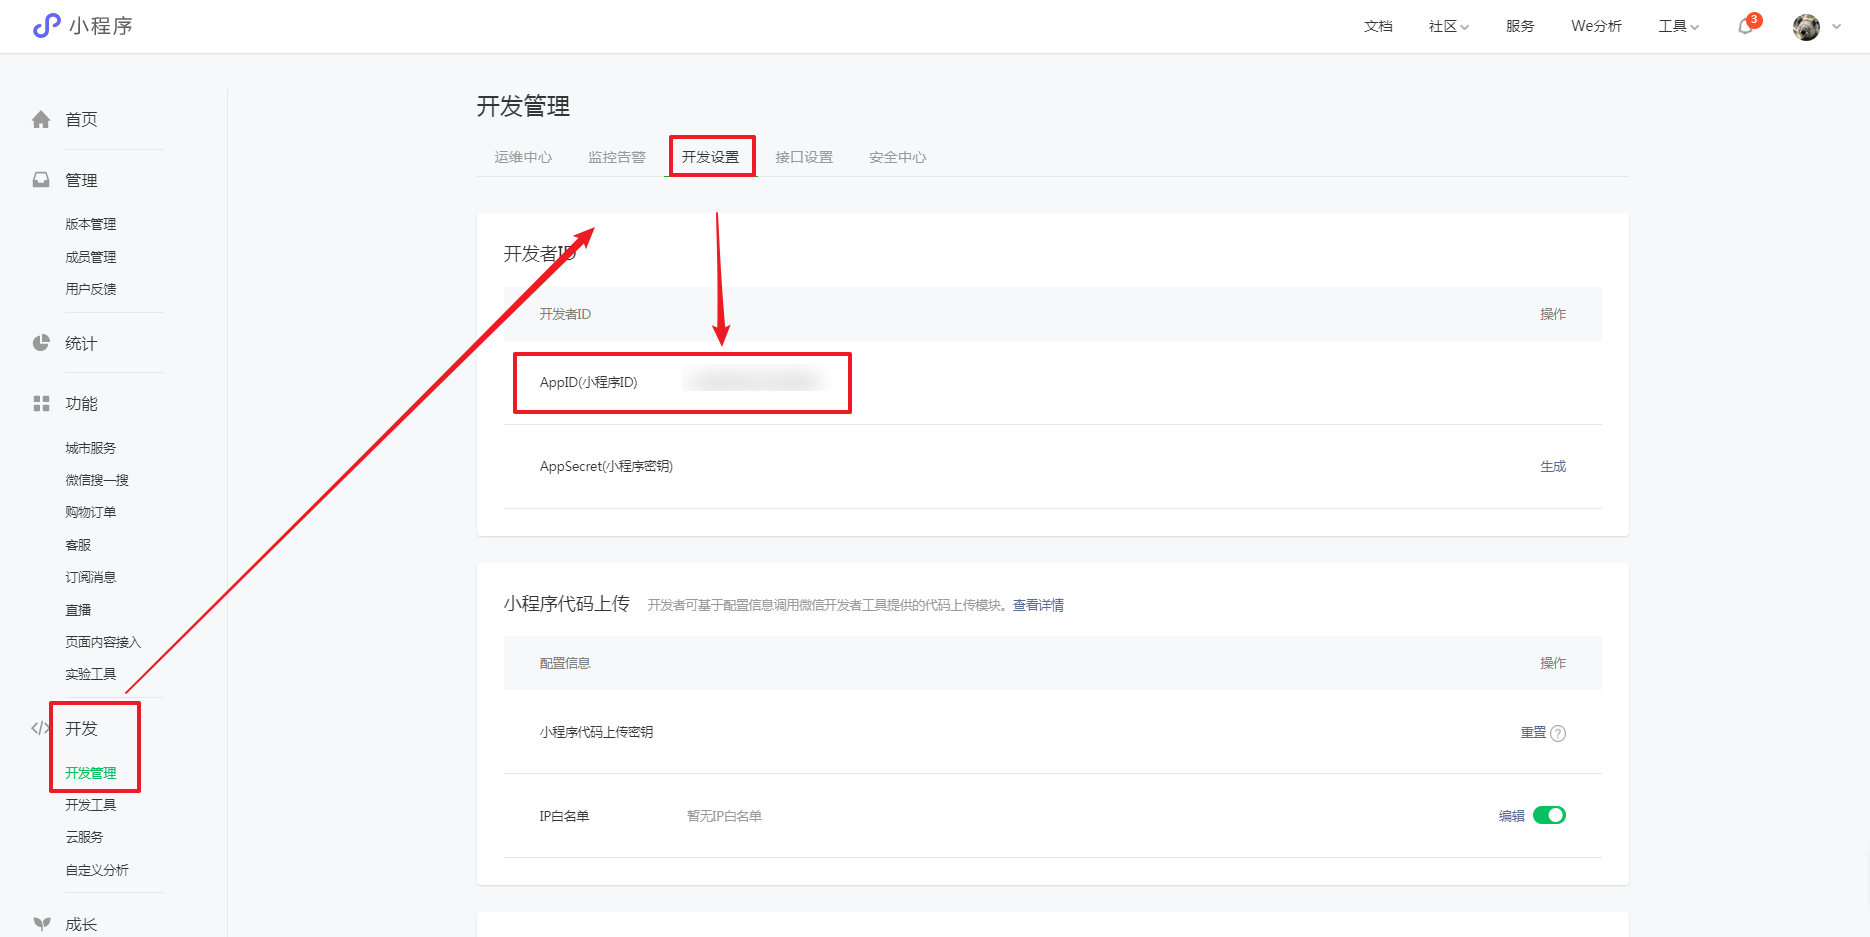Click the home icon beside 首页

41,120
